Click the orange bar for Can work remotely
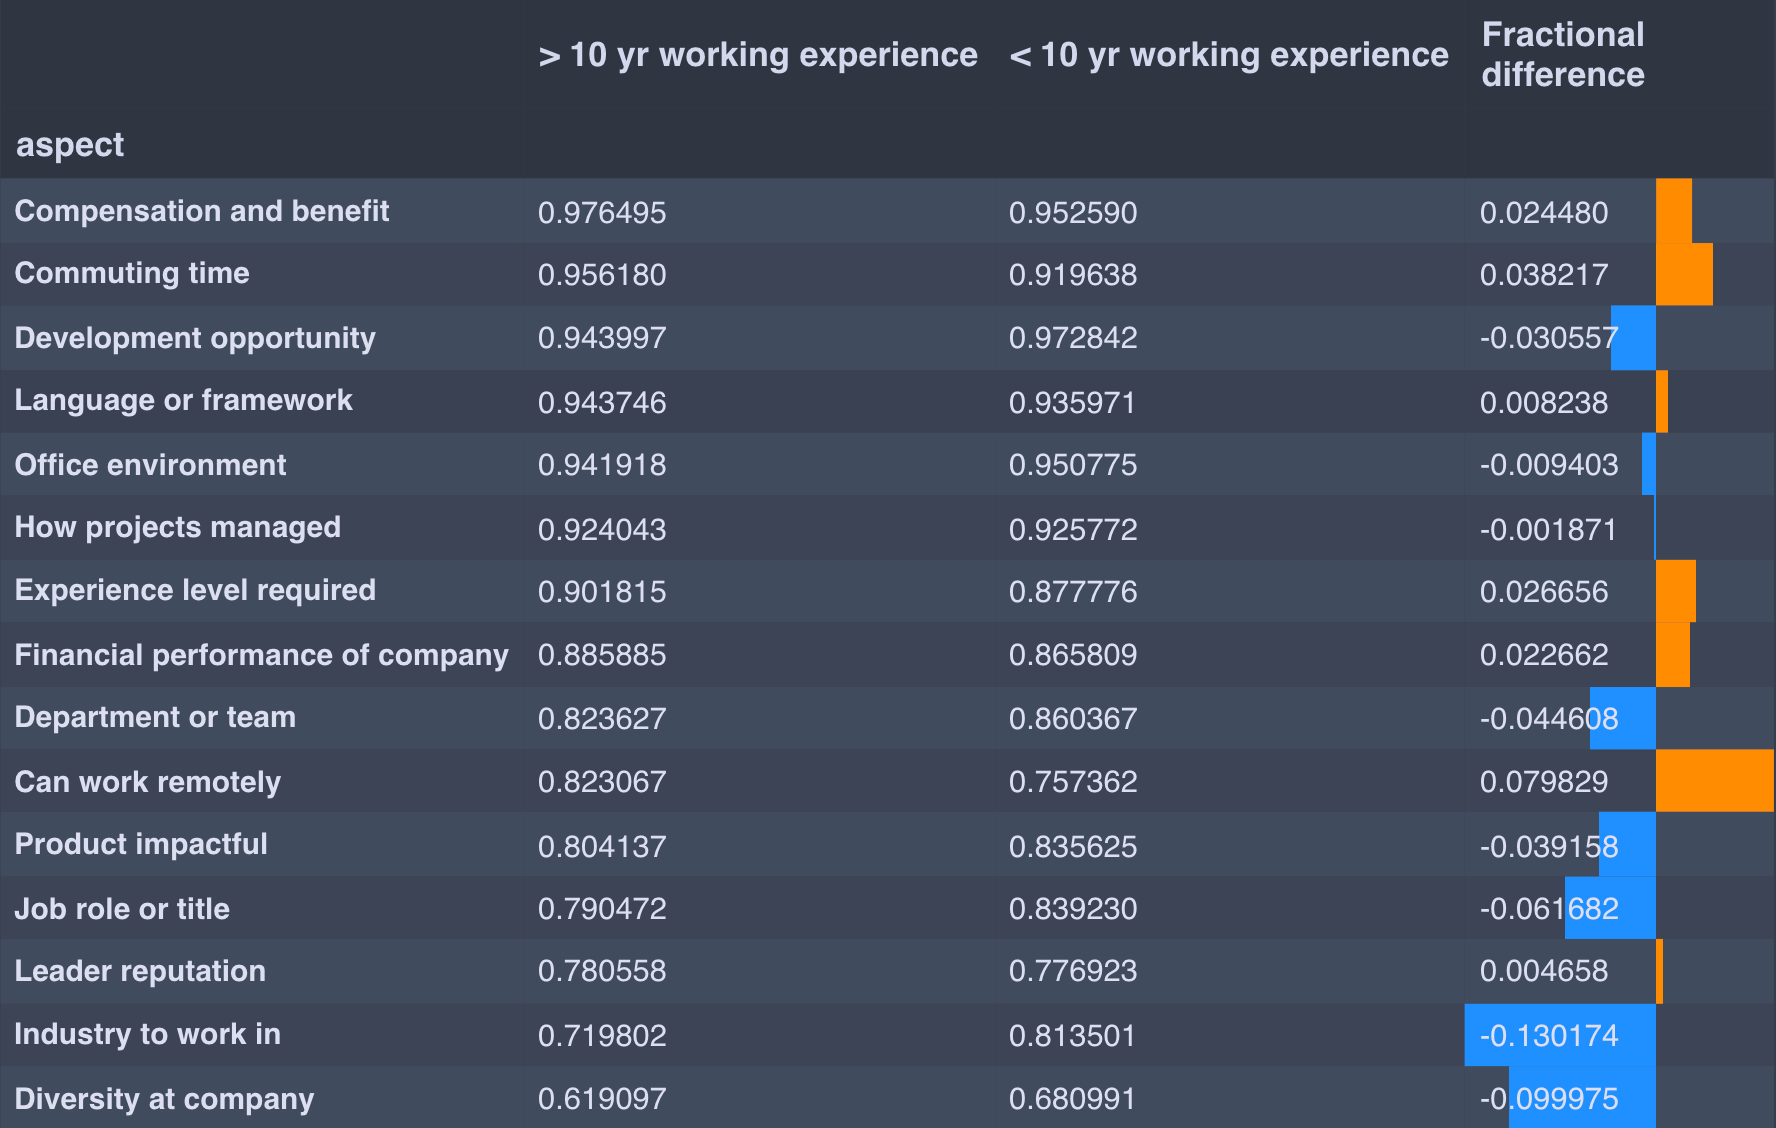This screenshot has height=1128, width=1776. [1715, 780]
